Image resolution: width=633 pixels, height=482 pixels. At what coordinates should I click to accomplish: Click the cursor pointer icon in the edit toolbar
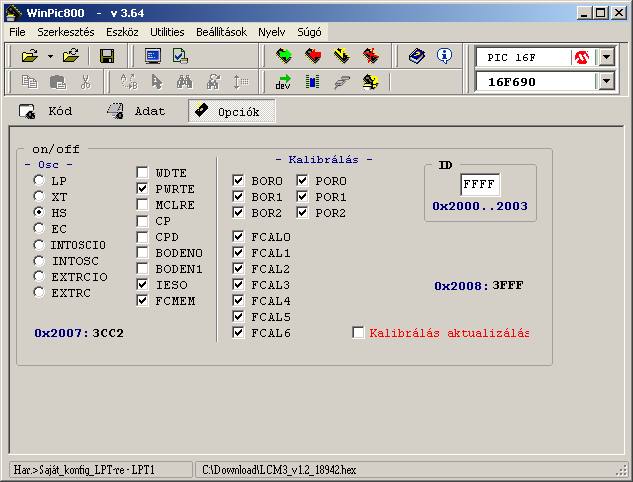157,82
